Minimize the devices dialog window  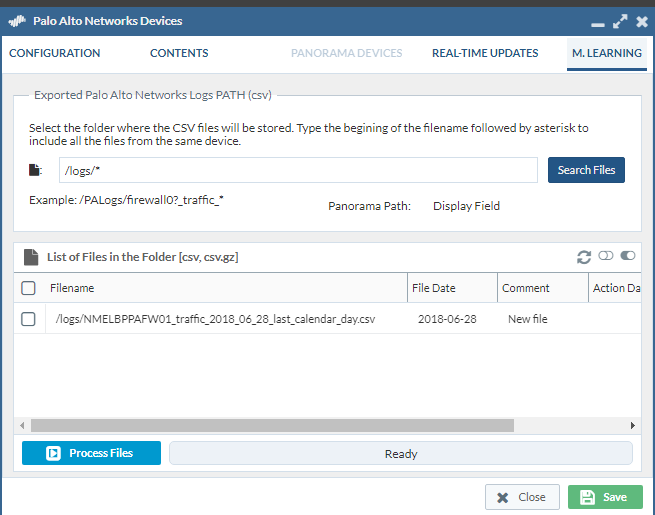[x=598, y=22]
